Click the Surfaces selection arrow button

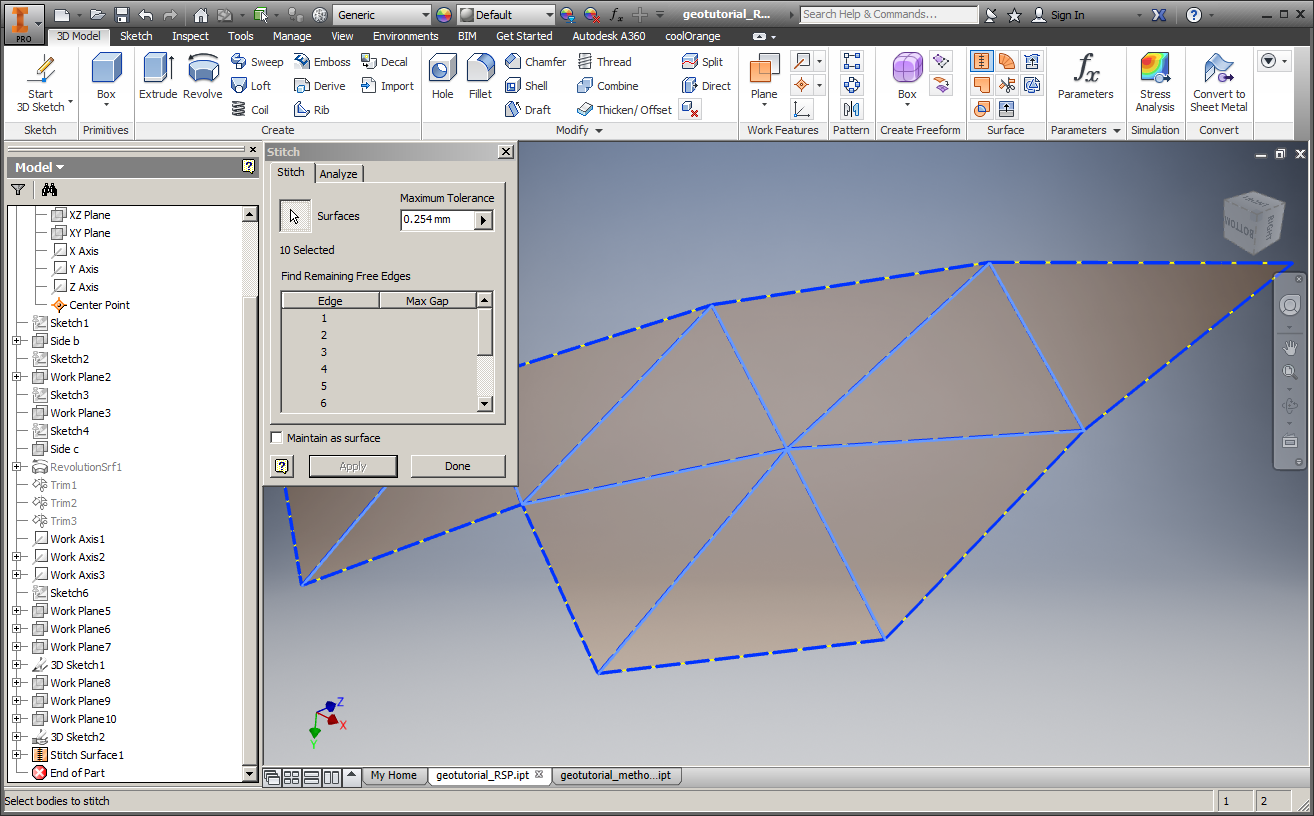(x=295, y=216)
